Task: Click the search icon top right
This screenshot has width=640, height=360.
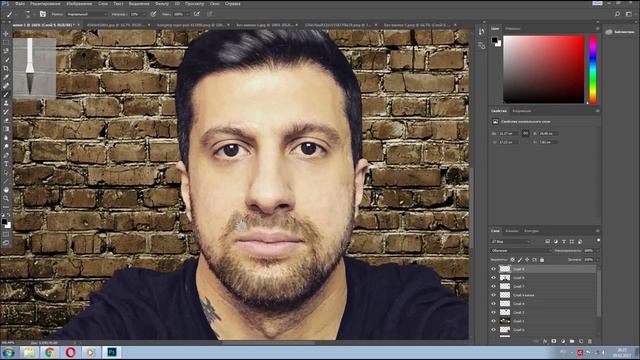Action: tap(617, 14)
